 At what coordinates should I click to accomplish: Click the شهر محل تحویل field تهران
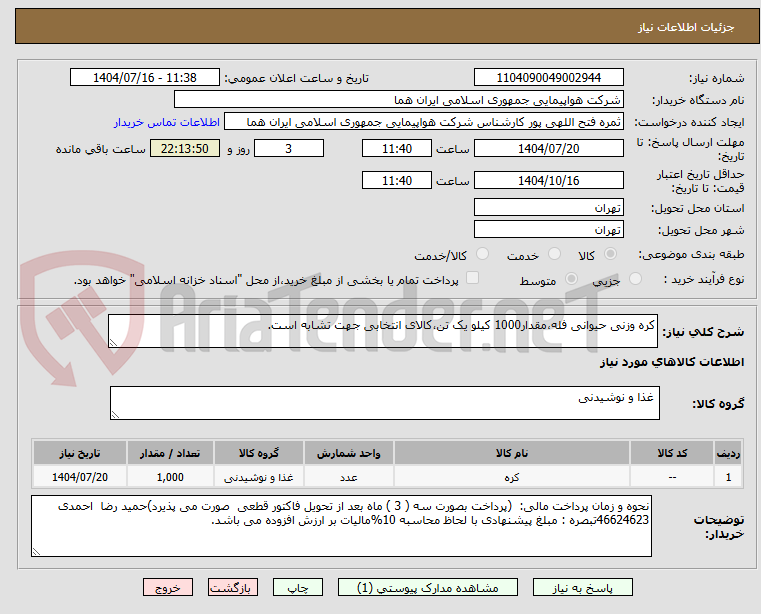coord(548,230)
